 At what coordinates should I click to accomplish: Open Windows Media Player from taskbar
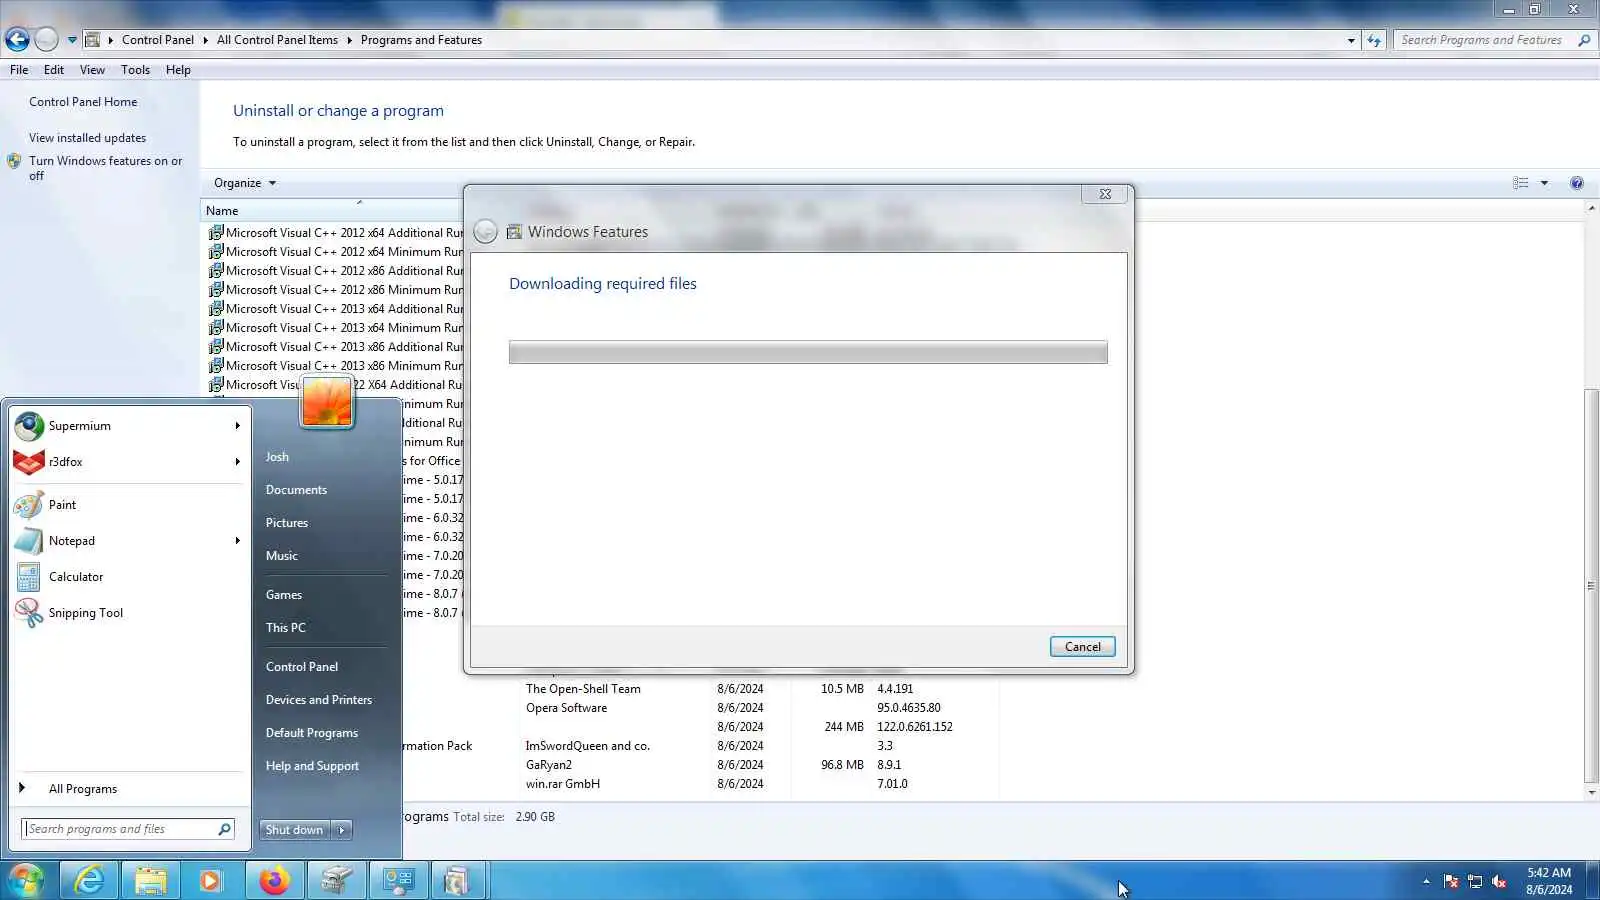(x=211, y=880)
